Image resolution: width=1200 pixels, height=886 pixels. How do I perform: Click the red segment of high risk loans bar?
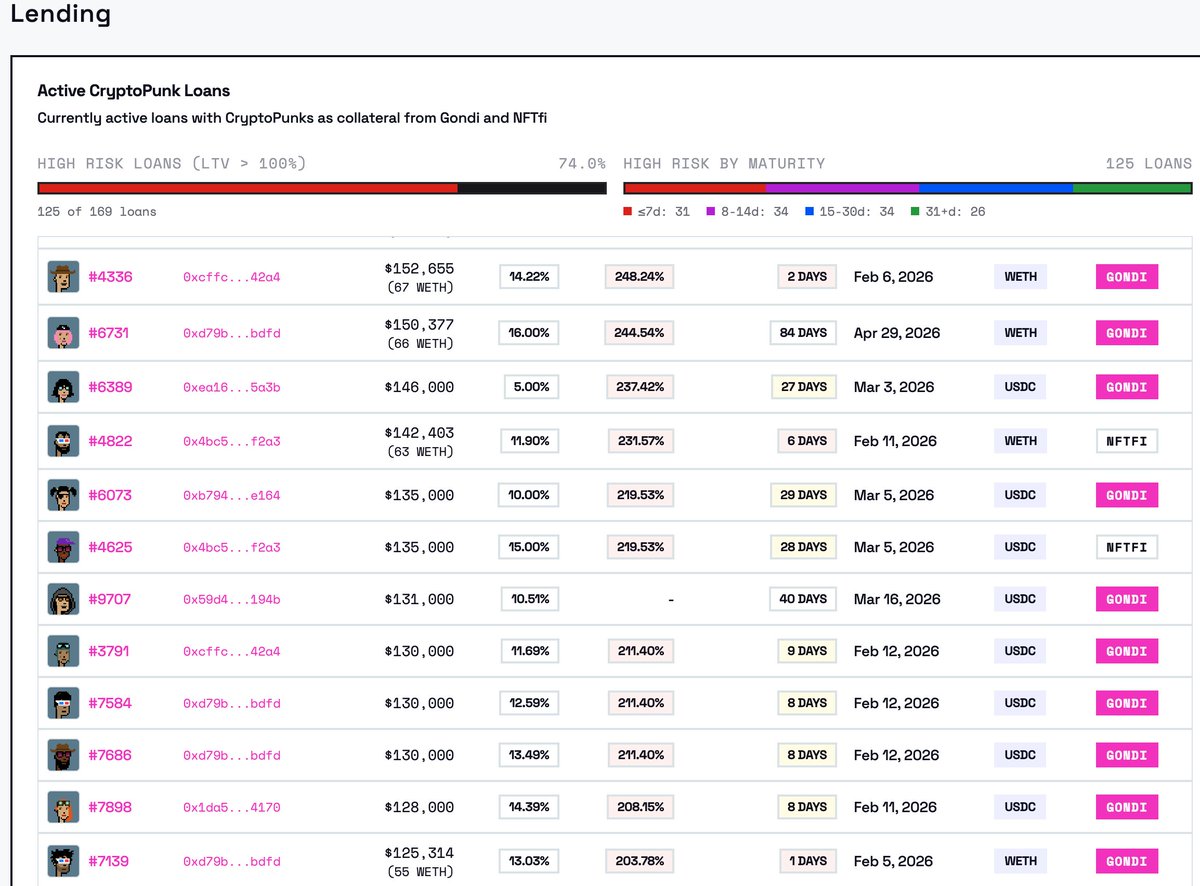[x=248, y=188]
